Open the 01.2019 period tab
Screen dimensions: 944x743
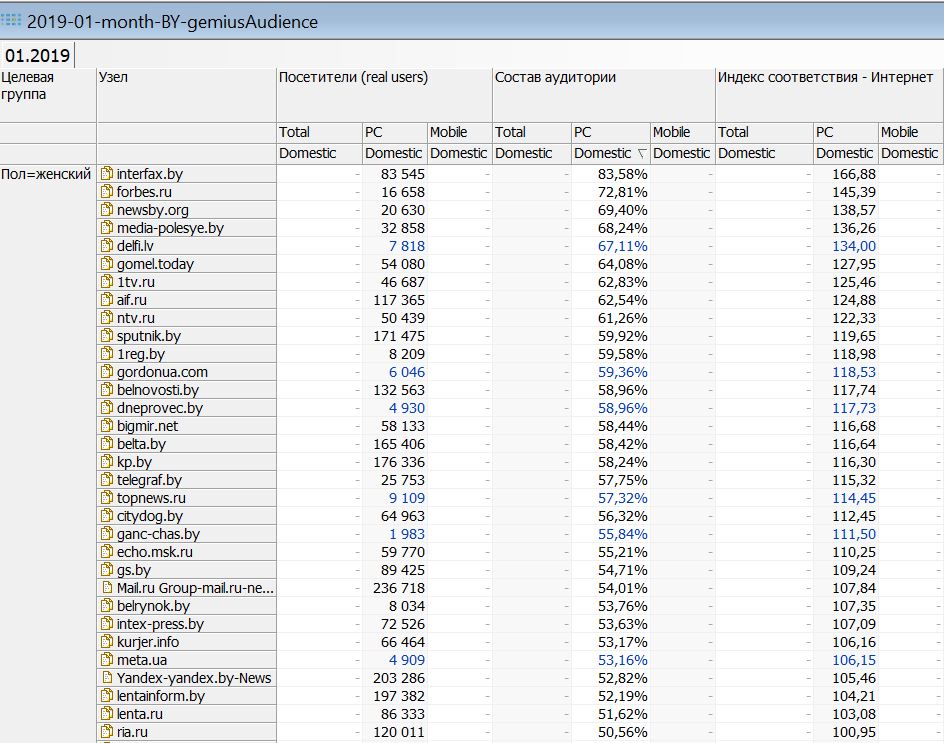(x=38, y=56)
